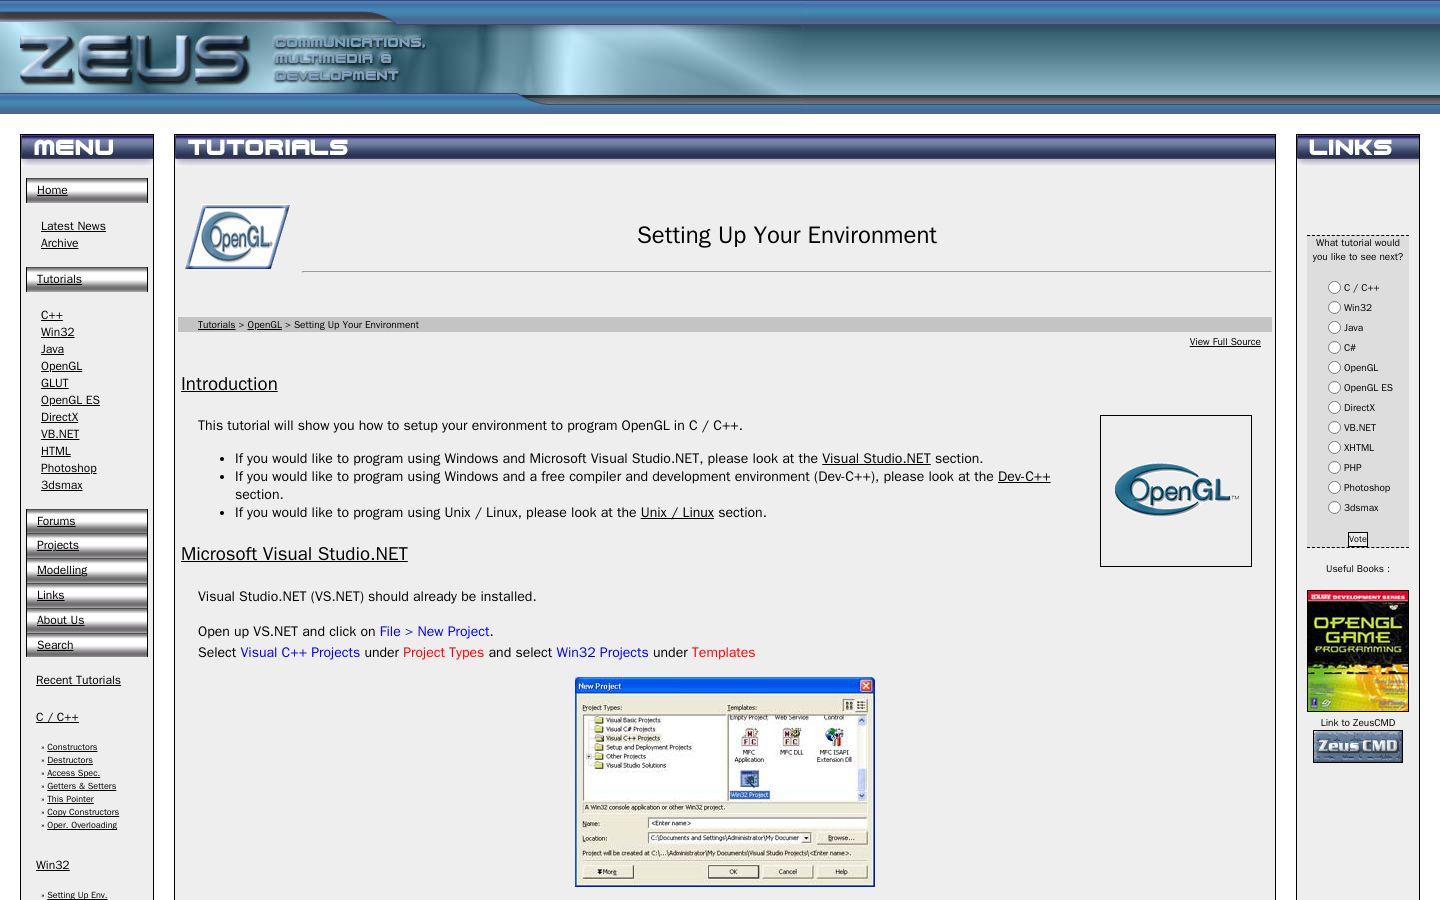Open the Java tutorials link
Viewport: 1440px width, 900px height.
click(52, 349)
